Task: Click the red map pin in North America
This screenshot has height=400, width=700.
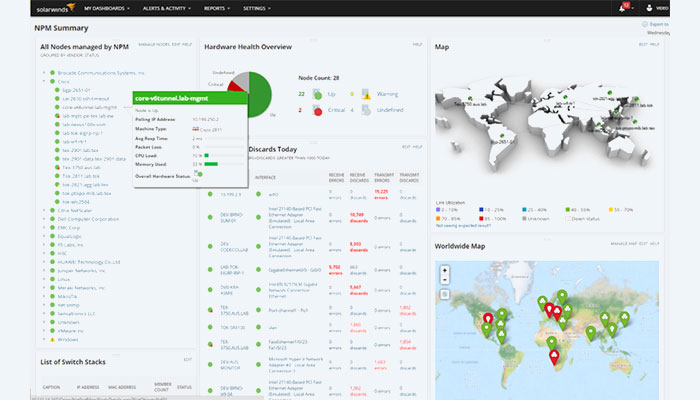Action: [488, 319]
